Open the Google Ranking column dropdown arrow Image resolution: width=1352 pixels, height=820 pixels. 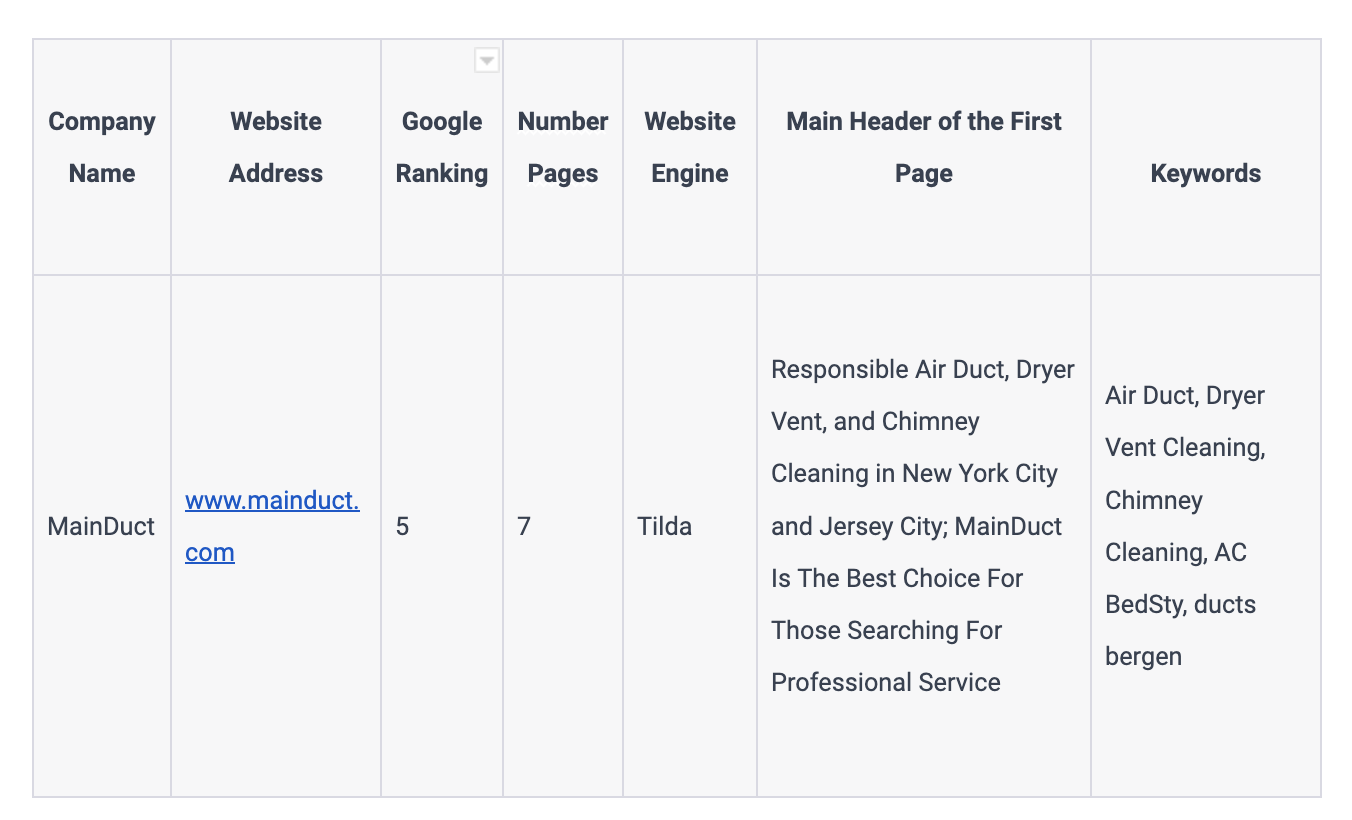click(486, 61)
